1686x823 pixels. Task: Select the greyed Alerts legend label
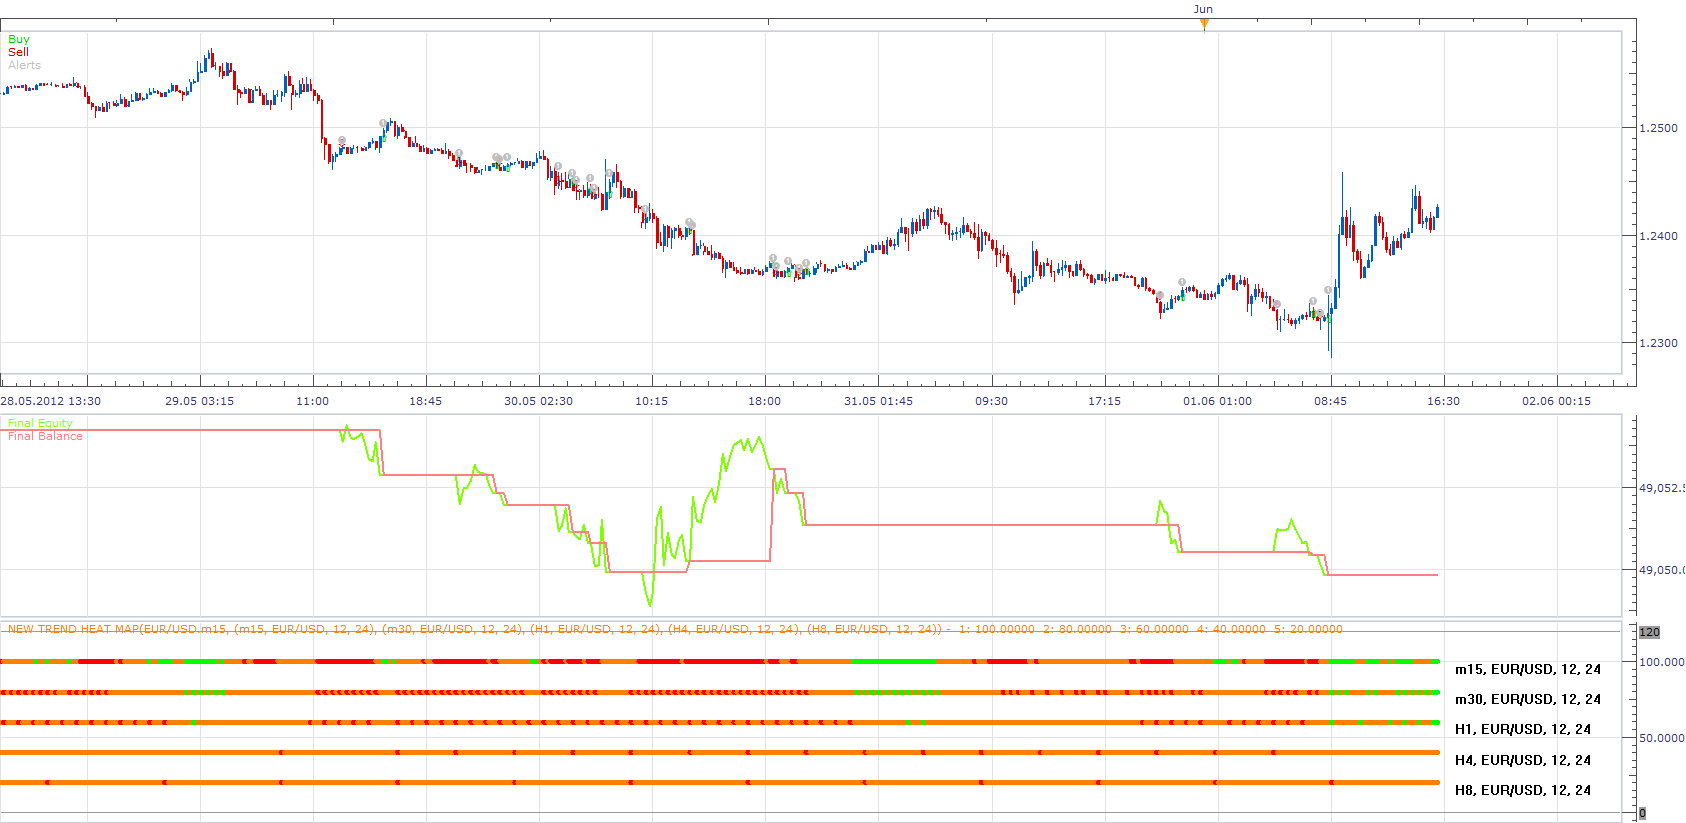click(x=25, y=65)
